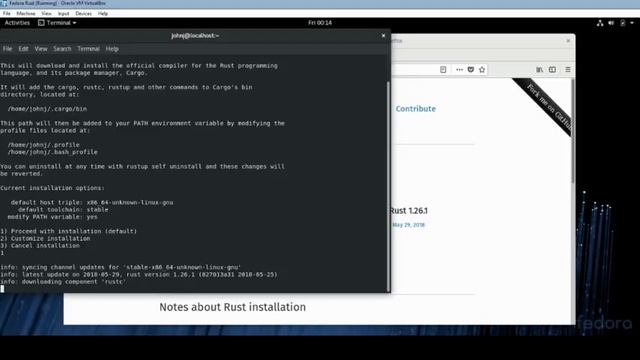Close the Firefox window
The image size is (640, 360).
point(568,41)
